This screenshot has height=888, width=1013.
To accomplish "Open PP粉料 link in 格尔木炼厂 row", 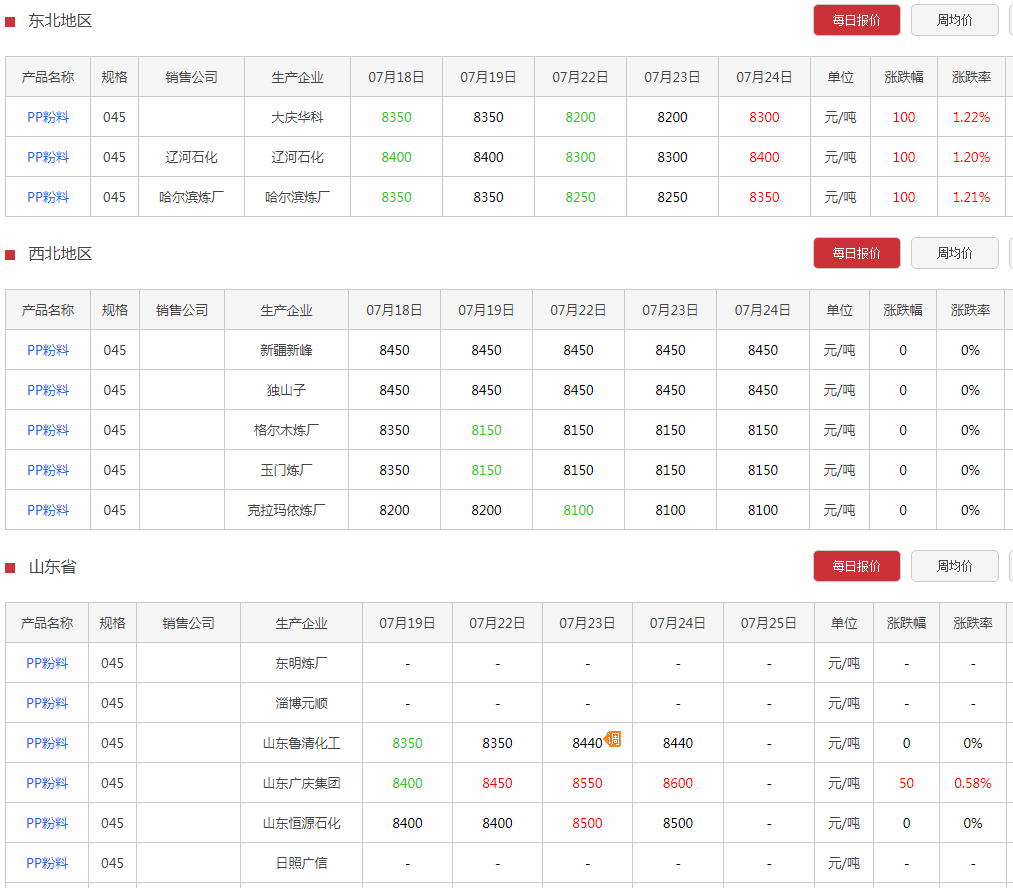I will pos(48,431).
